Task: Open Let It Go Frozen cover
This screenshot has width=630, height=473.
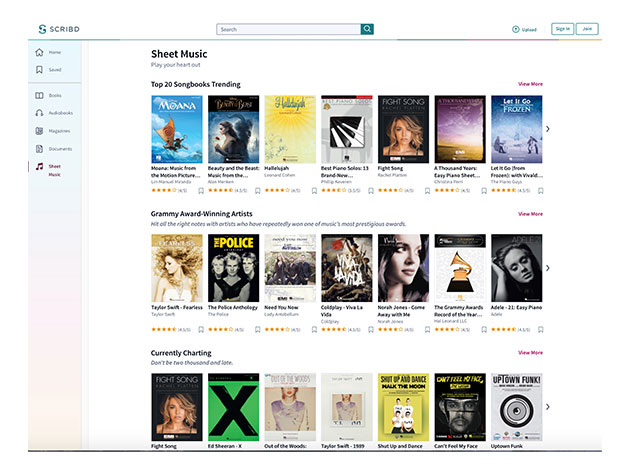Action: pos(517,129)
